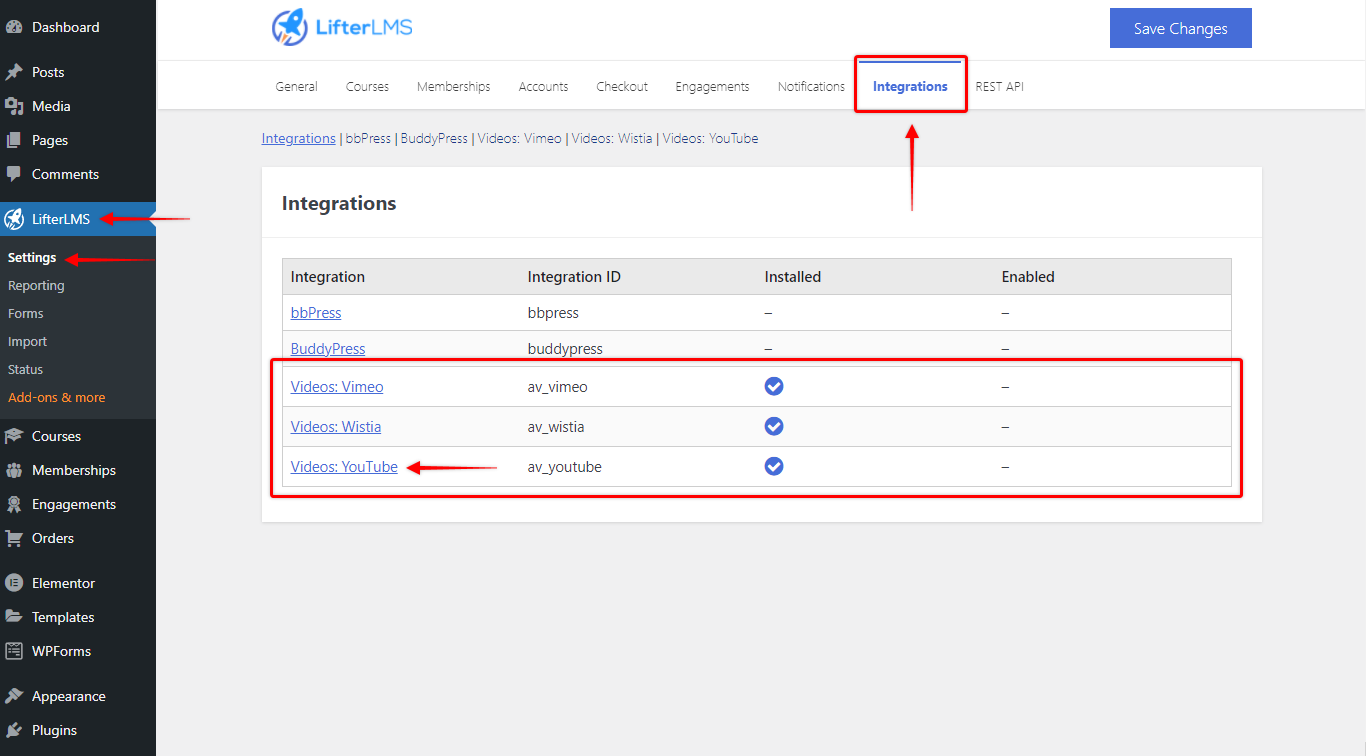Click the Installed column header
Screen dimensions: 1366x756
(793, 277)
